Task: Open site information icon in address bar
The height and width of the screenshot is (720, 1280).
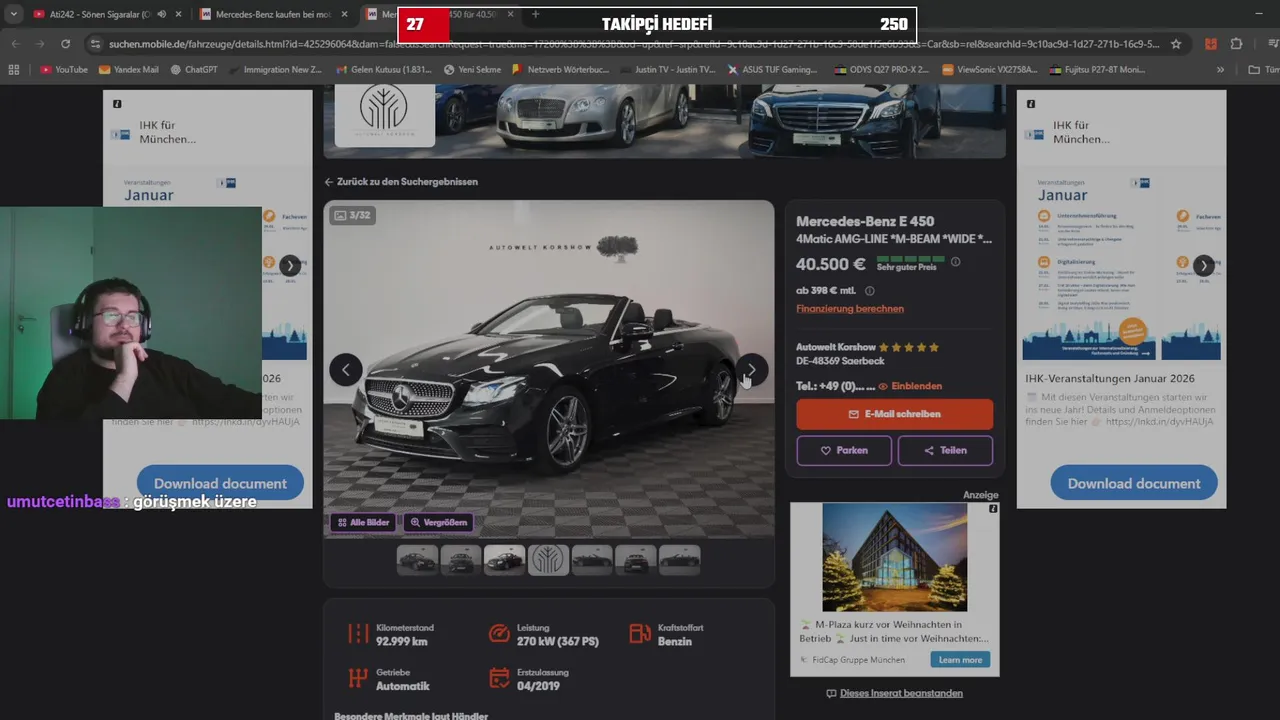Action: coord(95,44)
